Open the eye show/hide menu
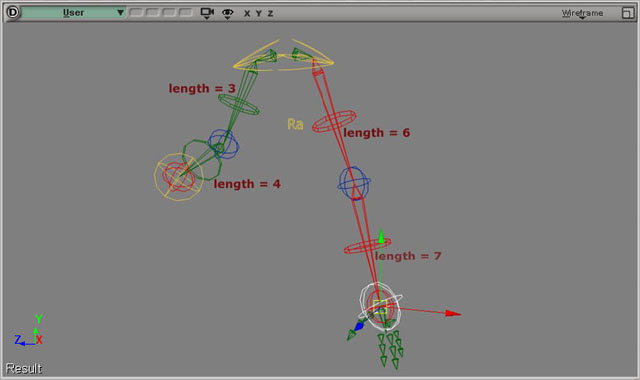 point(228,13)
